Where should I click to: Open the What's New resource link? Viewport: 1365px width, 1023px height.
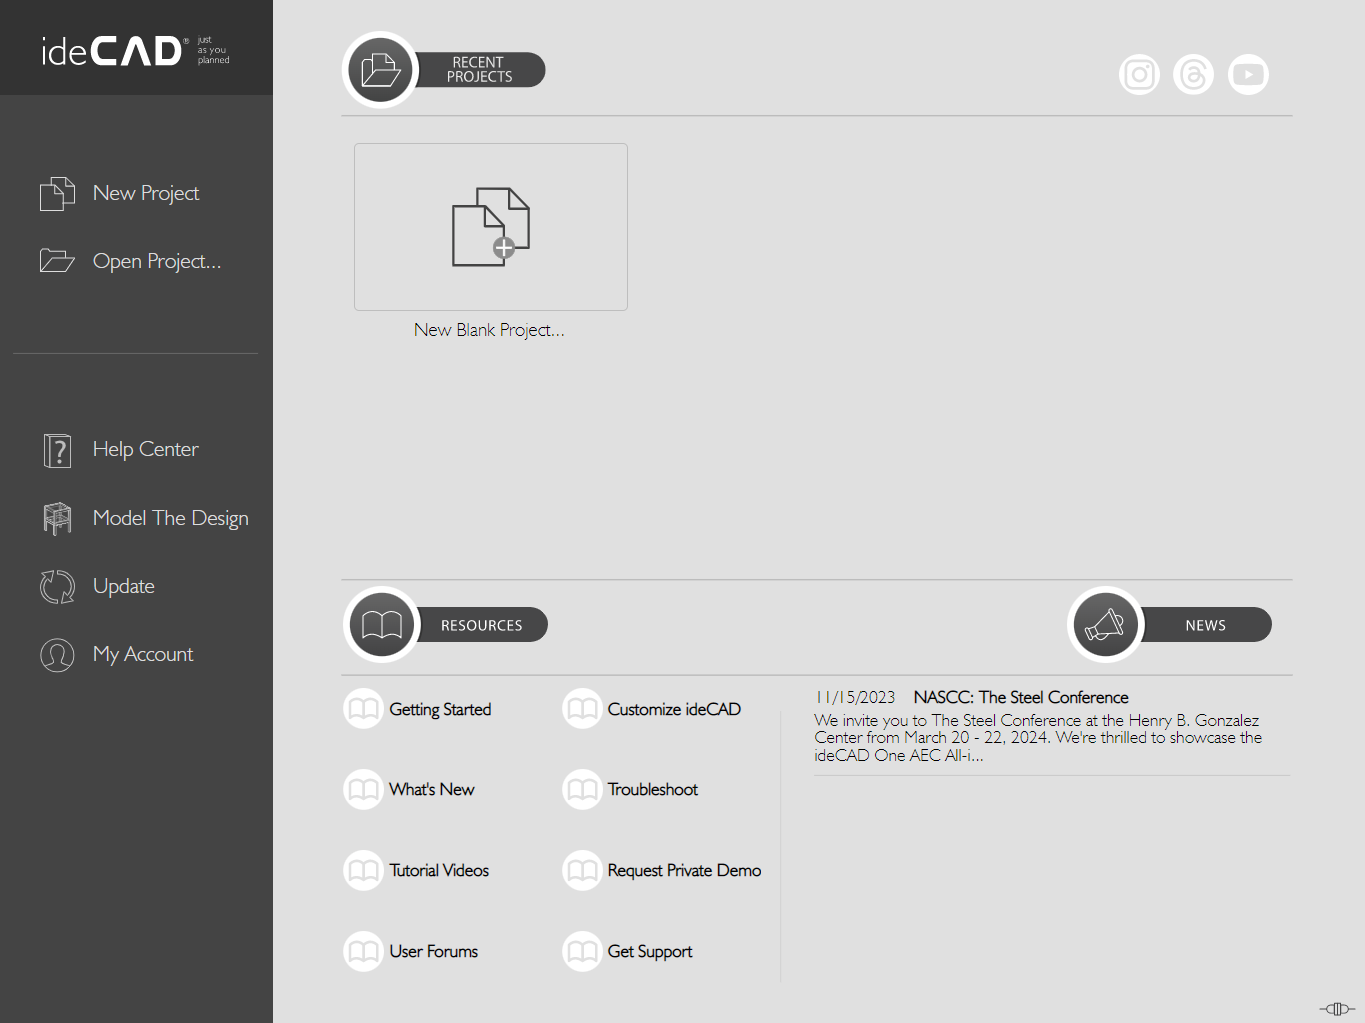(x=432, y=789)
